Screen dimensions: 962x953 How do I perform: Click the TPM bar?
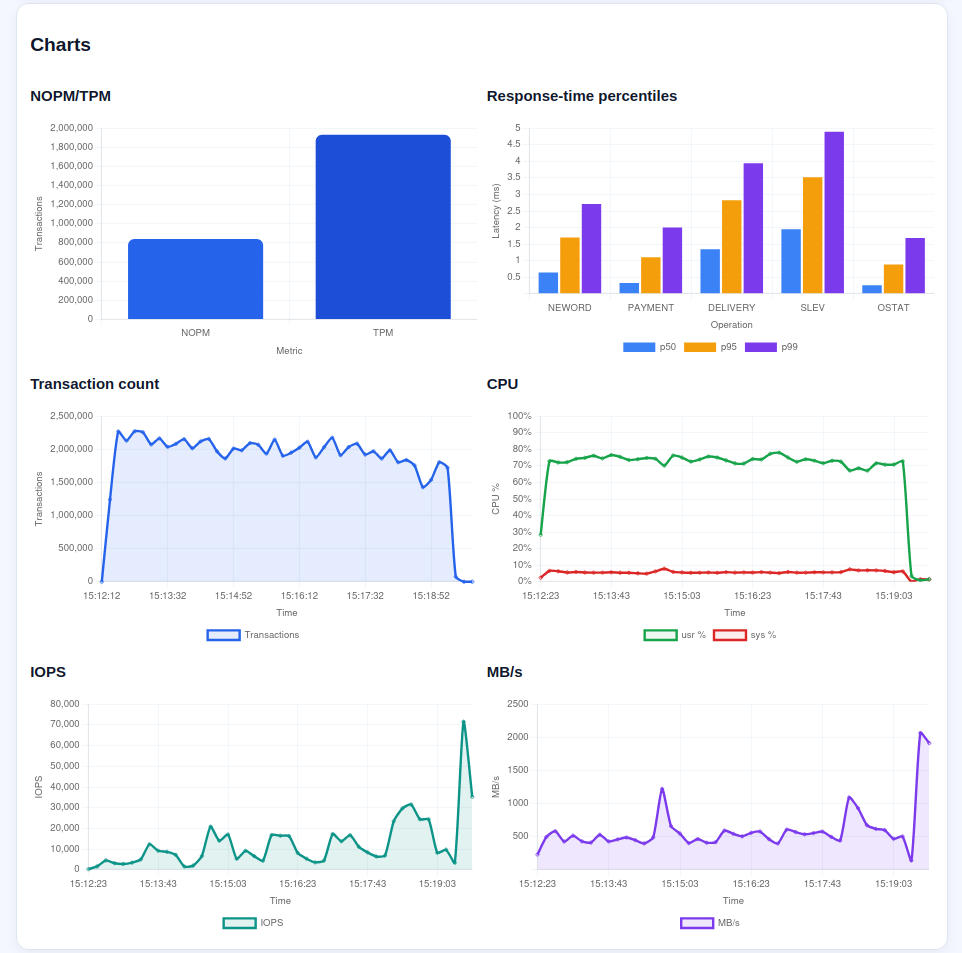coord(383,227)
